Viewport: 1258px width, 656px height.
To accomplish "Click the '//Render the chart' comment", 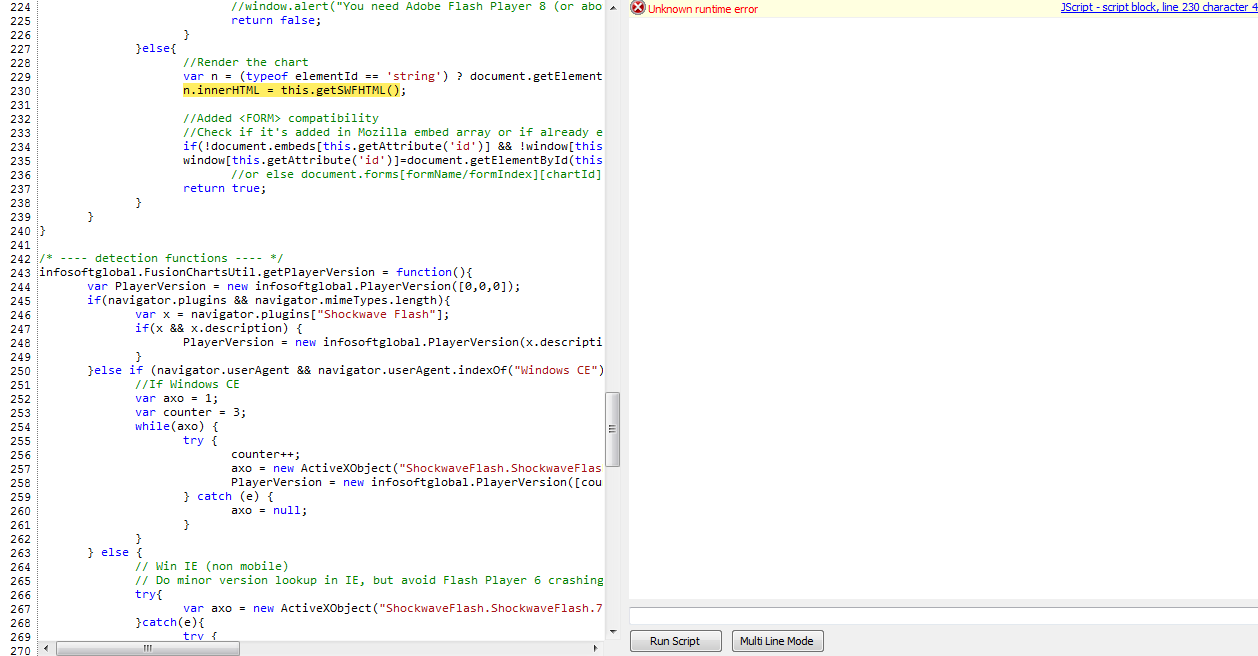I will pyautogui.click(x=246, y=62).
